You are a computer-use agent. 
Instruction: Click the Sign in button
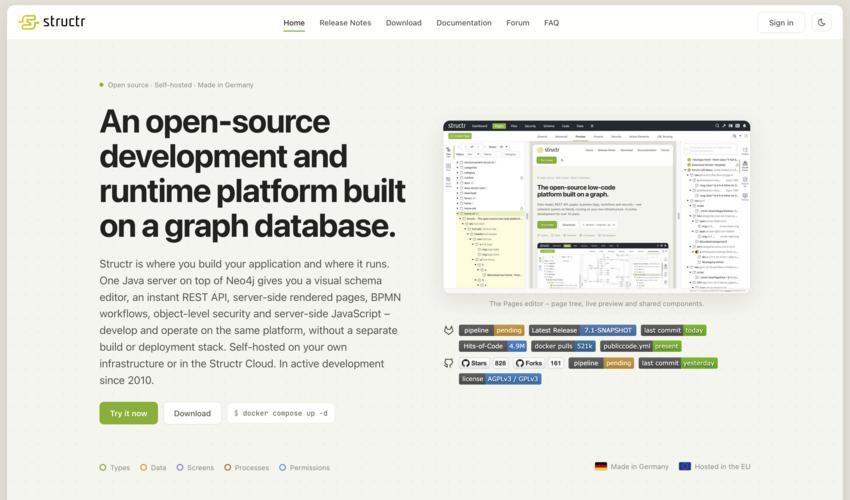coord(781,23)
